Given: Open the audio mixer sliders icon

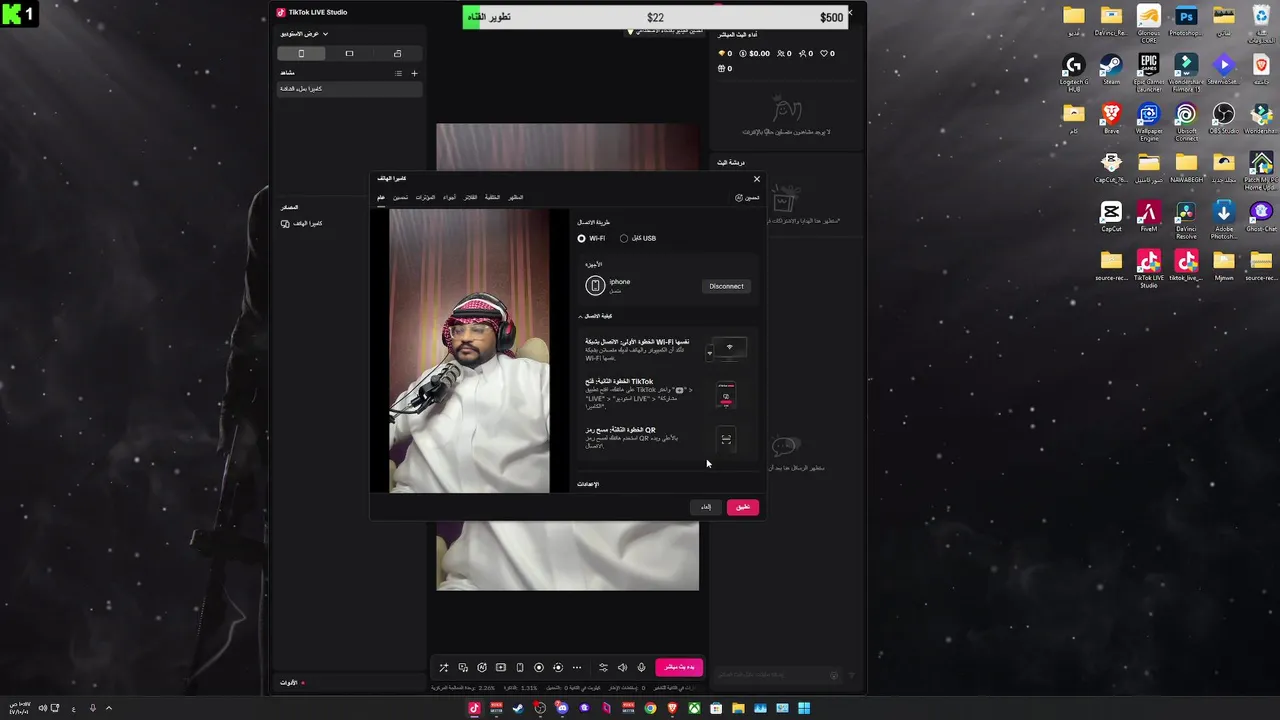Looking at the screenshot, I should point(603,667).
